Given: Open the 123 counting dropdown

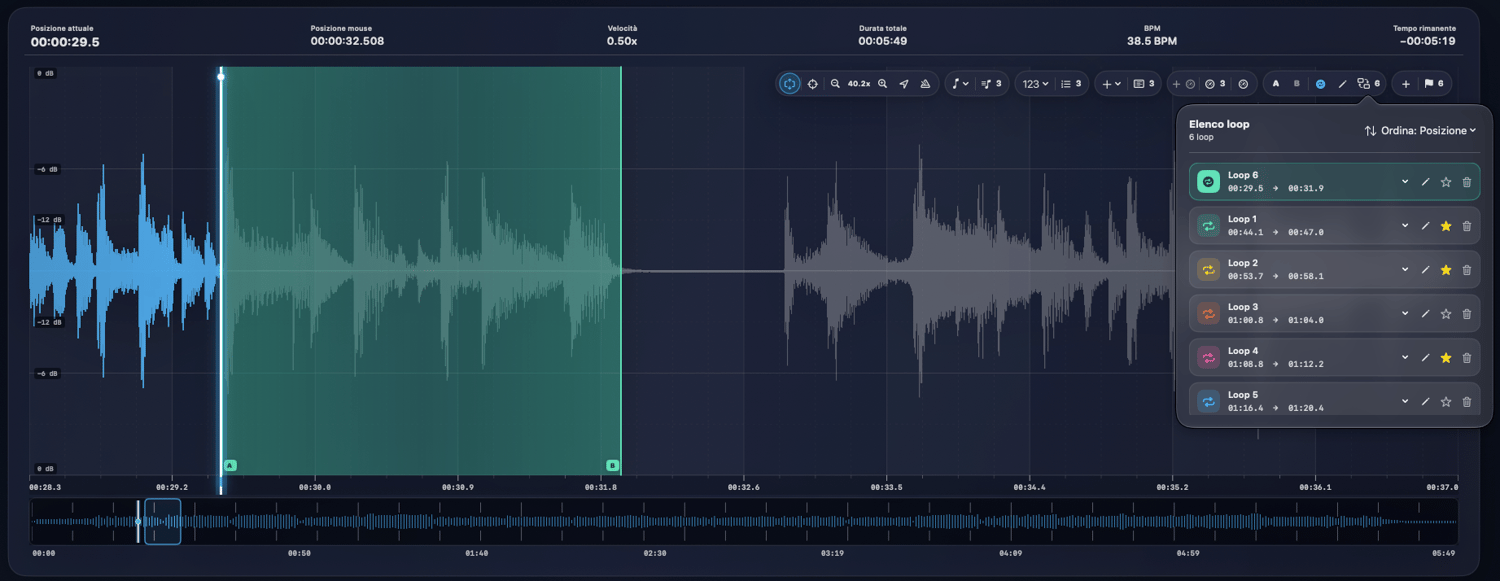Looking at the screenshot, I should point(1035,84).
